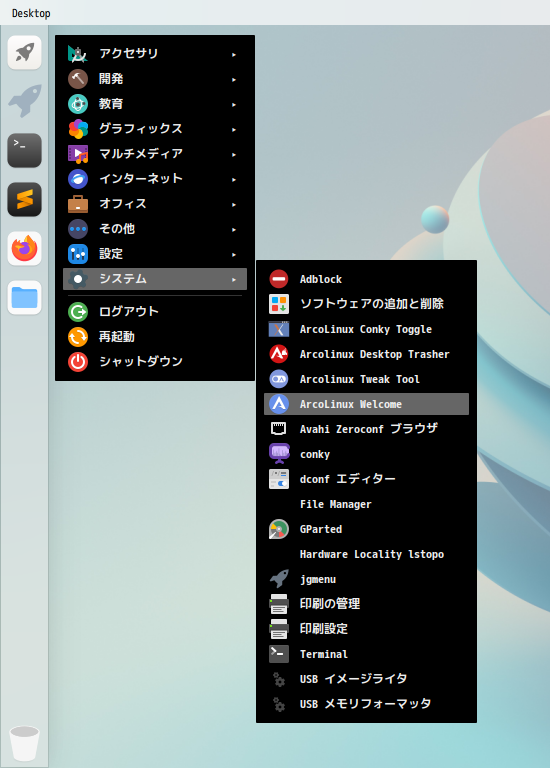Open Hardware Locality lstopo entry
550x768 pixels.
tap(366, 554)
